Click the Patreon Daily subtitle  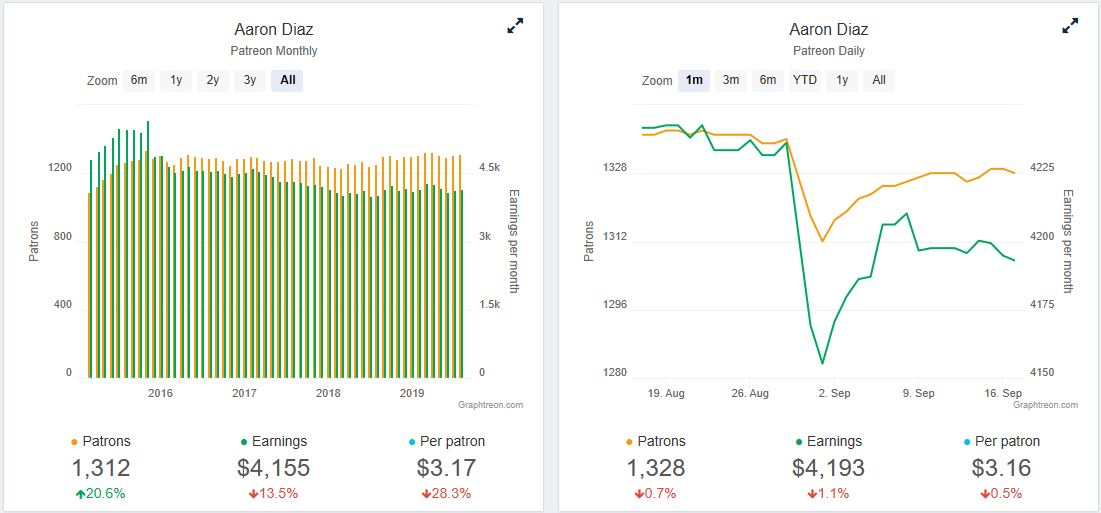pos(829,51)
